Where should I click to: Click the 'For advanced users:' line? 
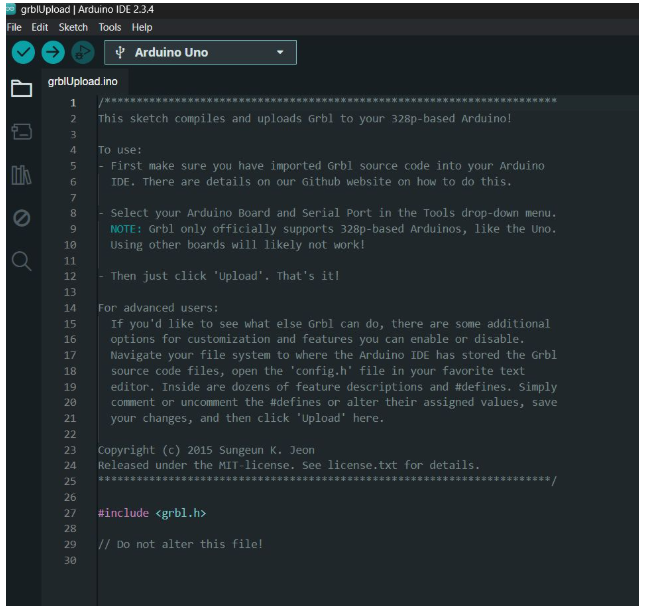(x=158, y=308)
